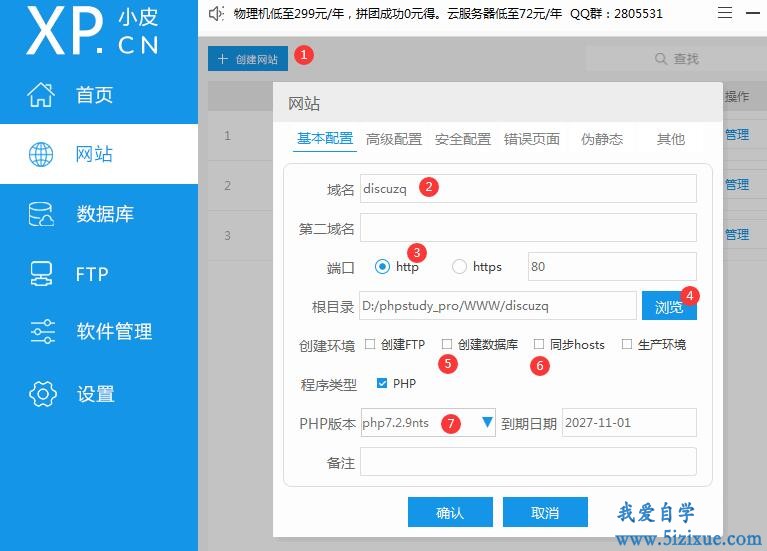Image resolution: width=767 pixels, height=551 pixels.
Task: Switch to the 安全配置 tab
Action: 463,139
